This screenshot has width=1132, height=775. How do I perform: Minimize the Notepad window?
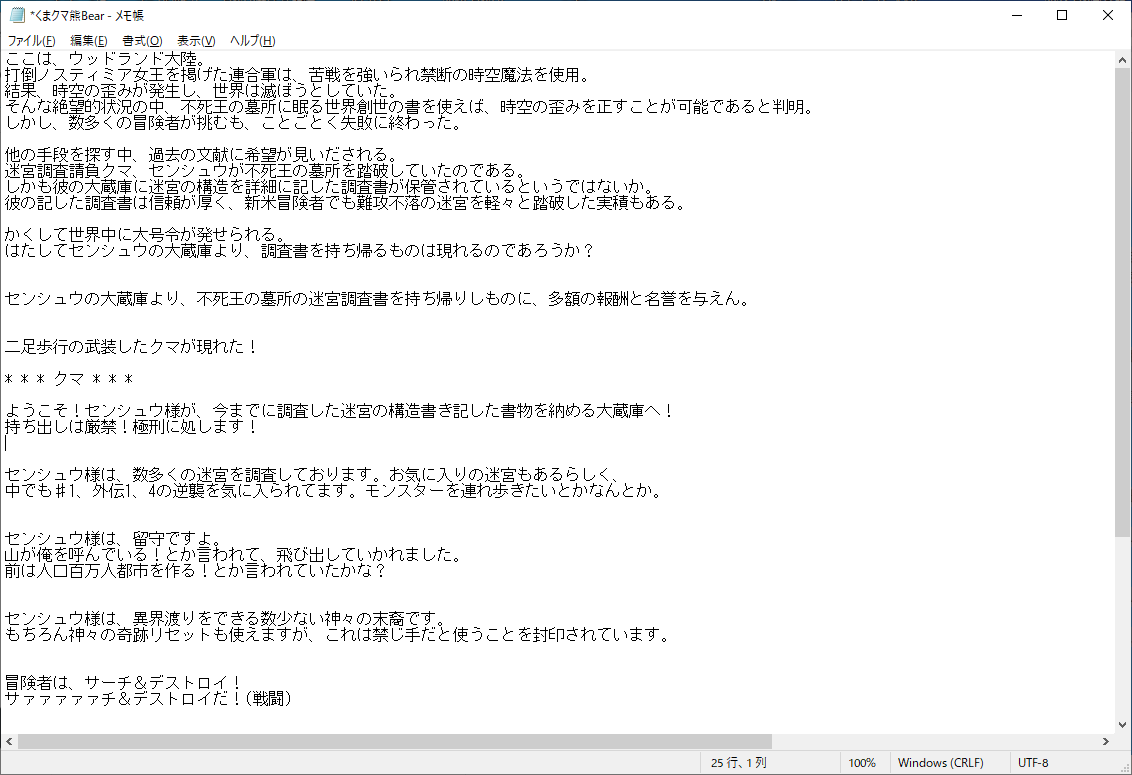click(1017, 15)
